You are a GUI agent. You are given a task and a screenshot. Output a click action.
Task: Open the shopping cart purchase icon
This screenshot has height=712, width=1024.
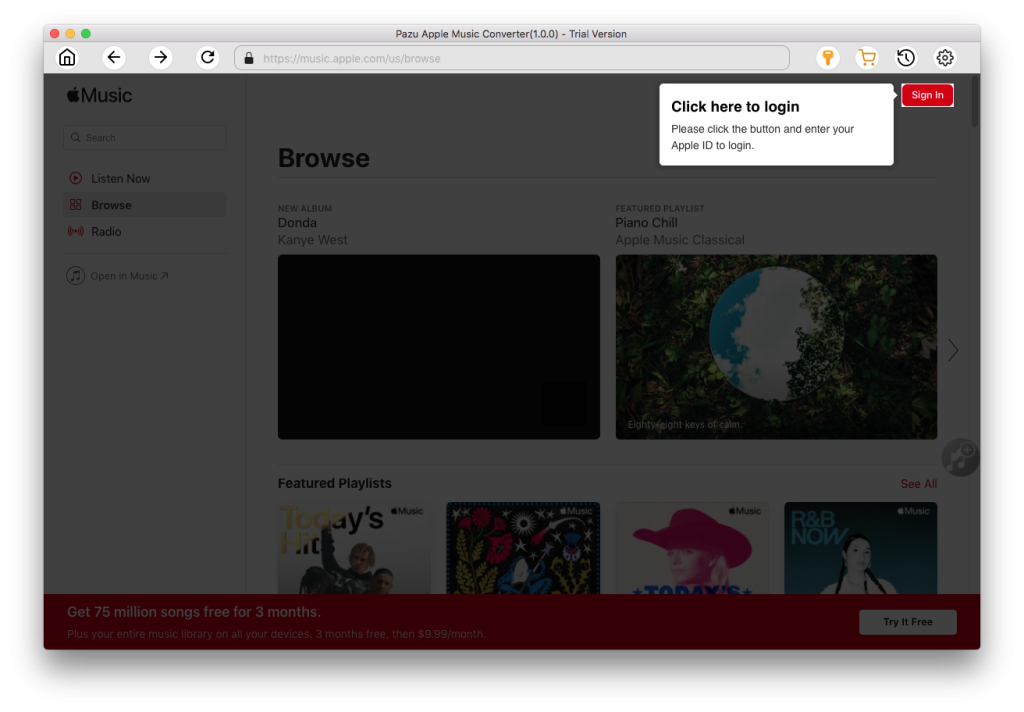[x=867, y=58]
